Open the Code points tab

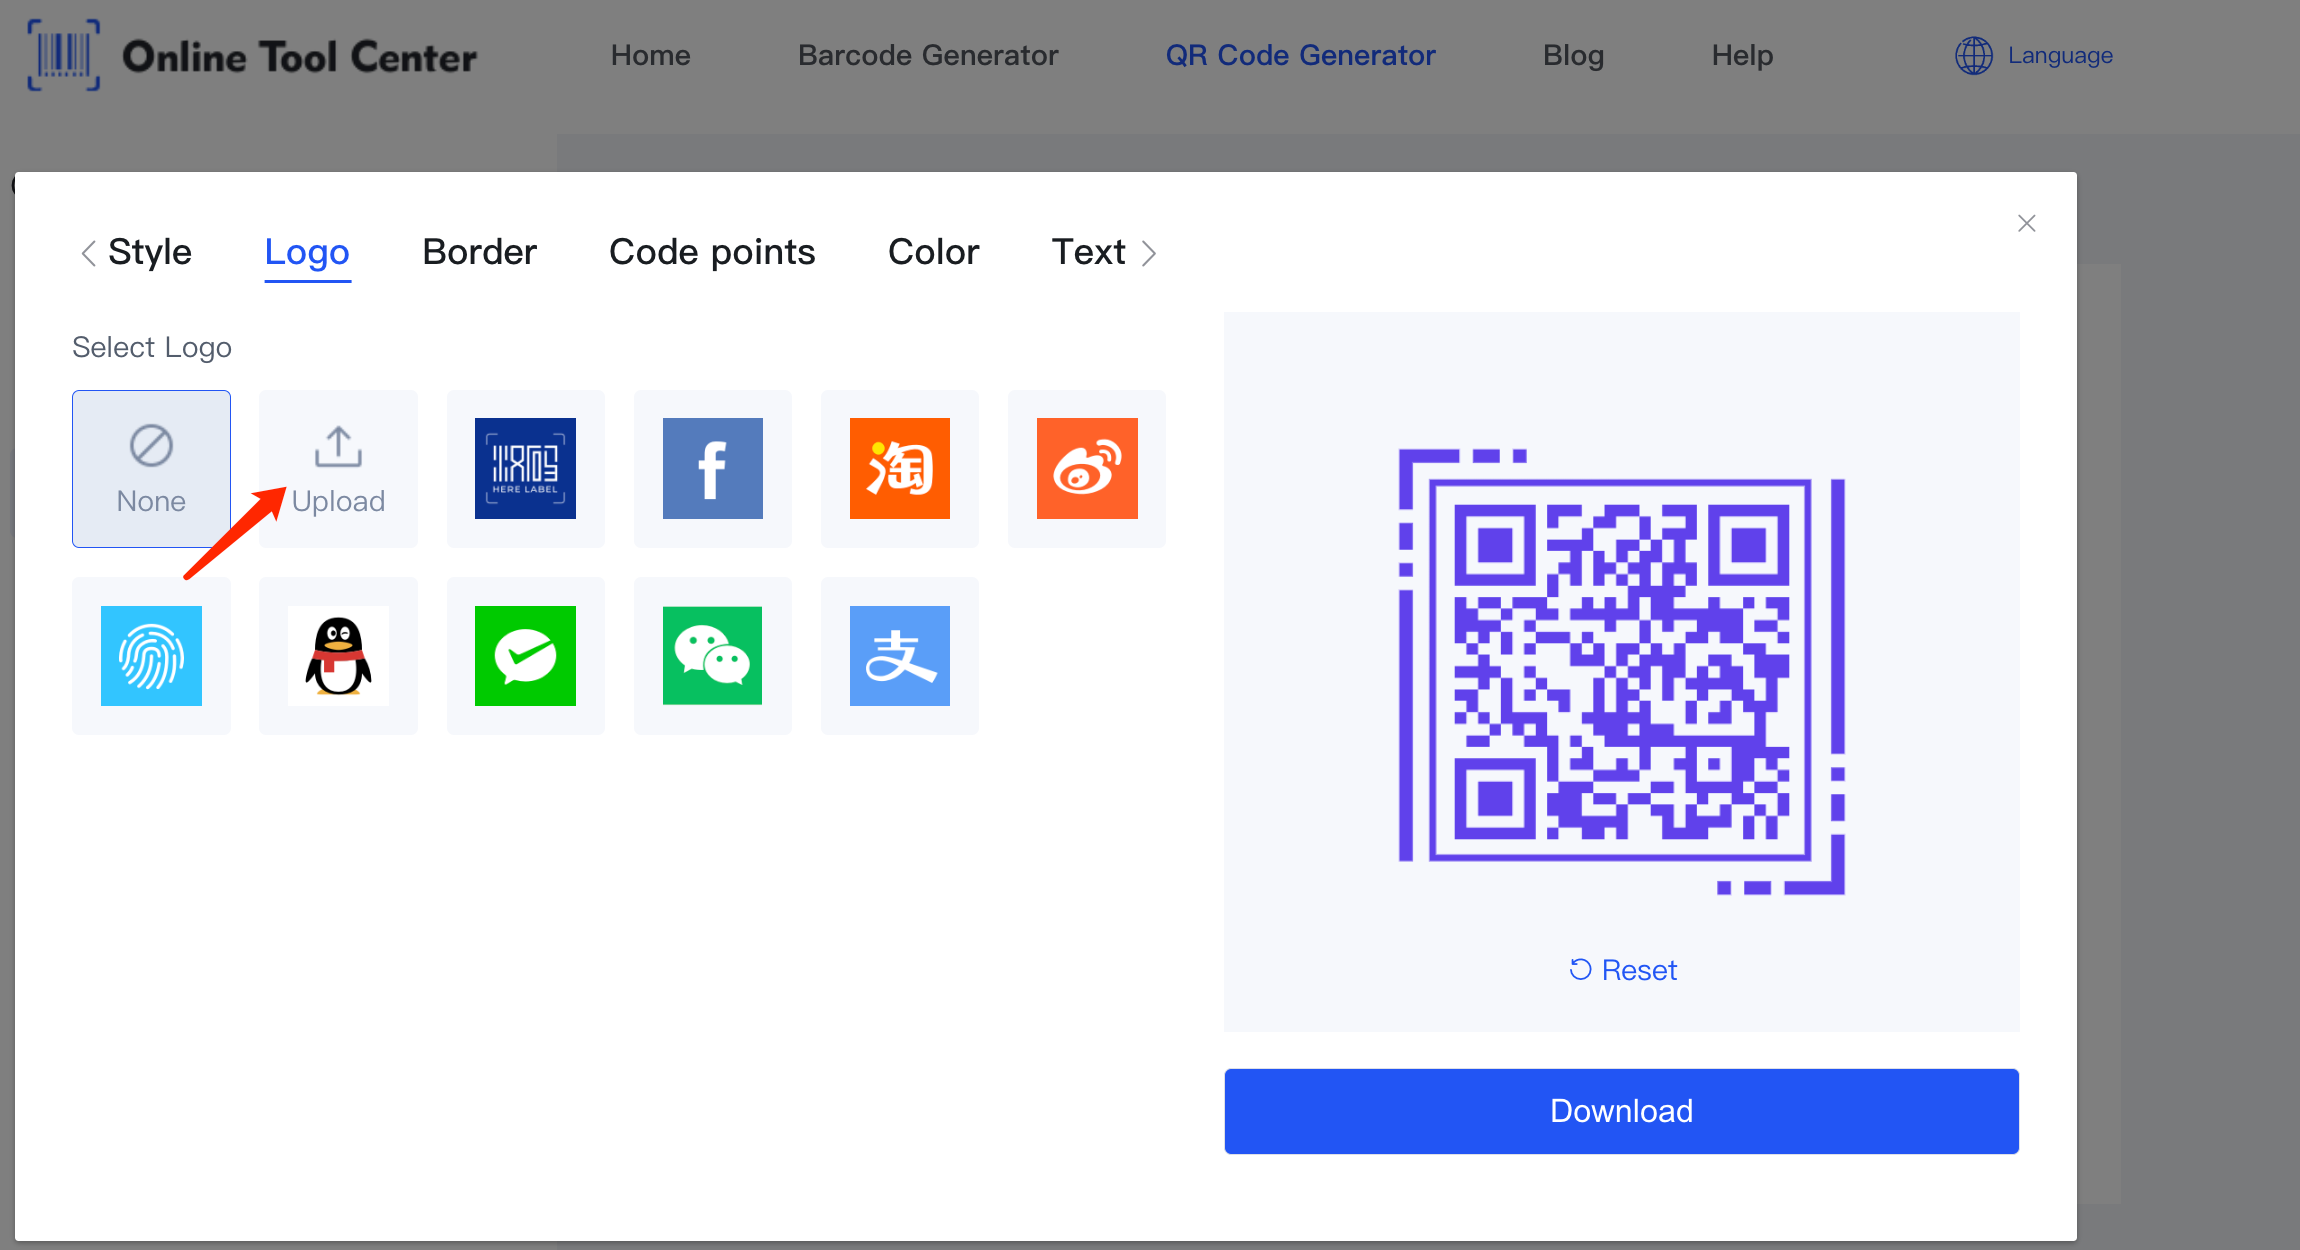(712, 251)
